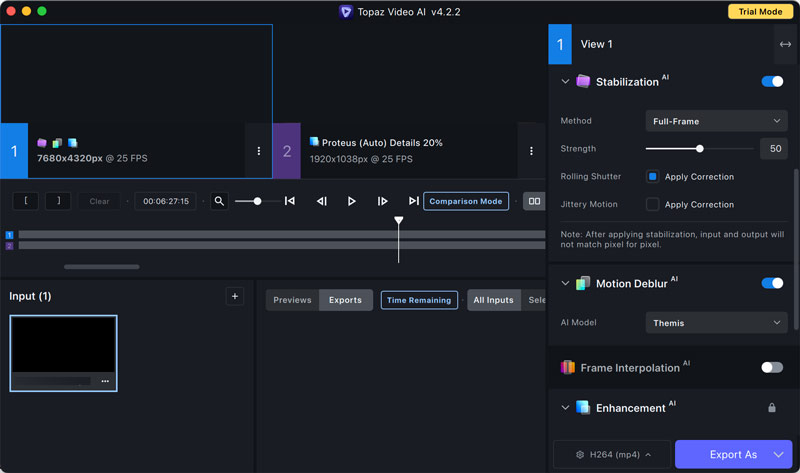The height and width of the screenshot is (473, 800).
Task: Click the View 1 panel header number
Action: coord(560,44)
